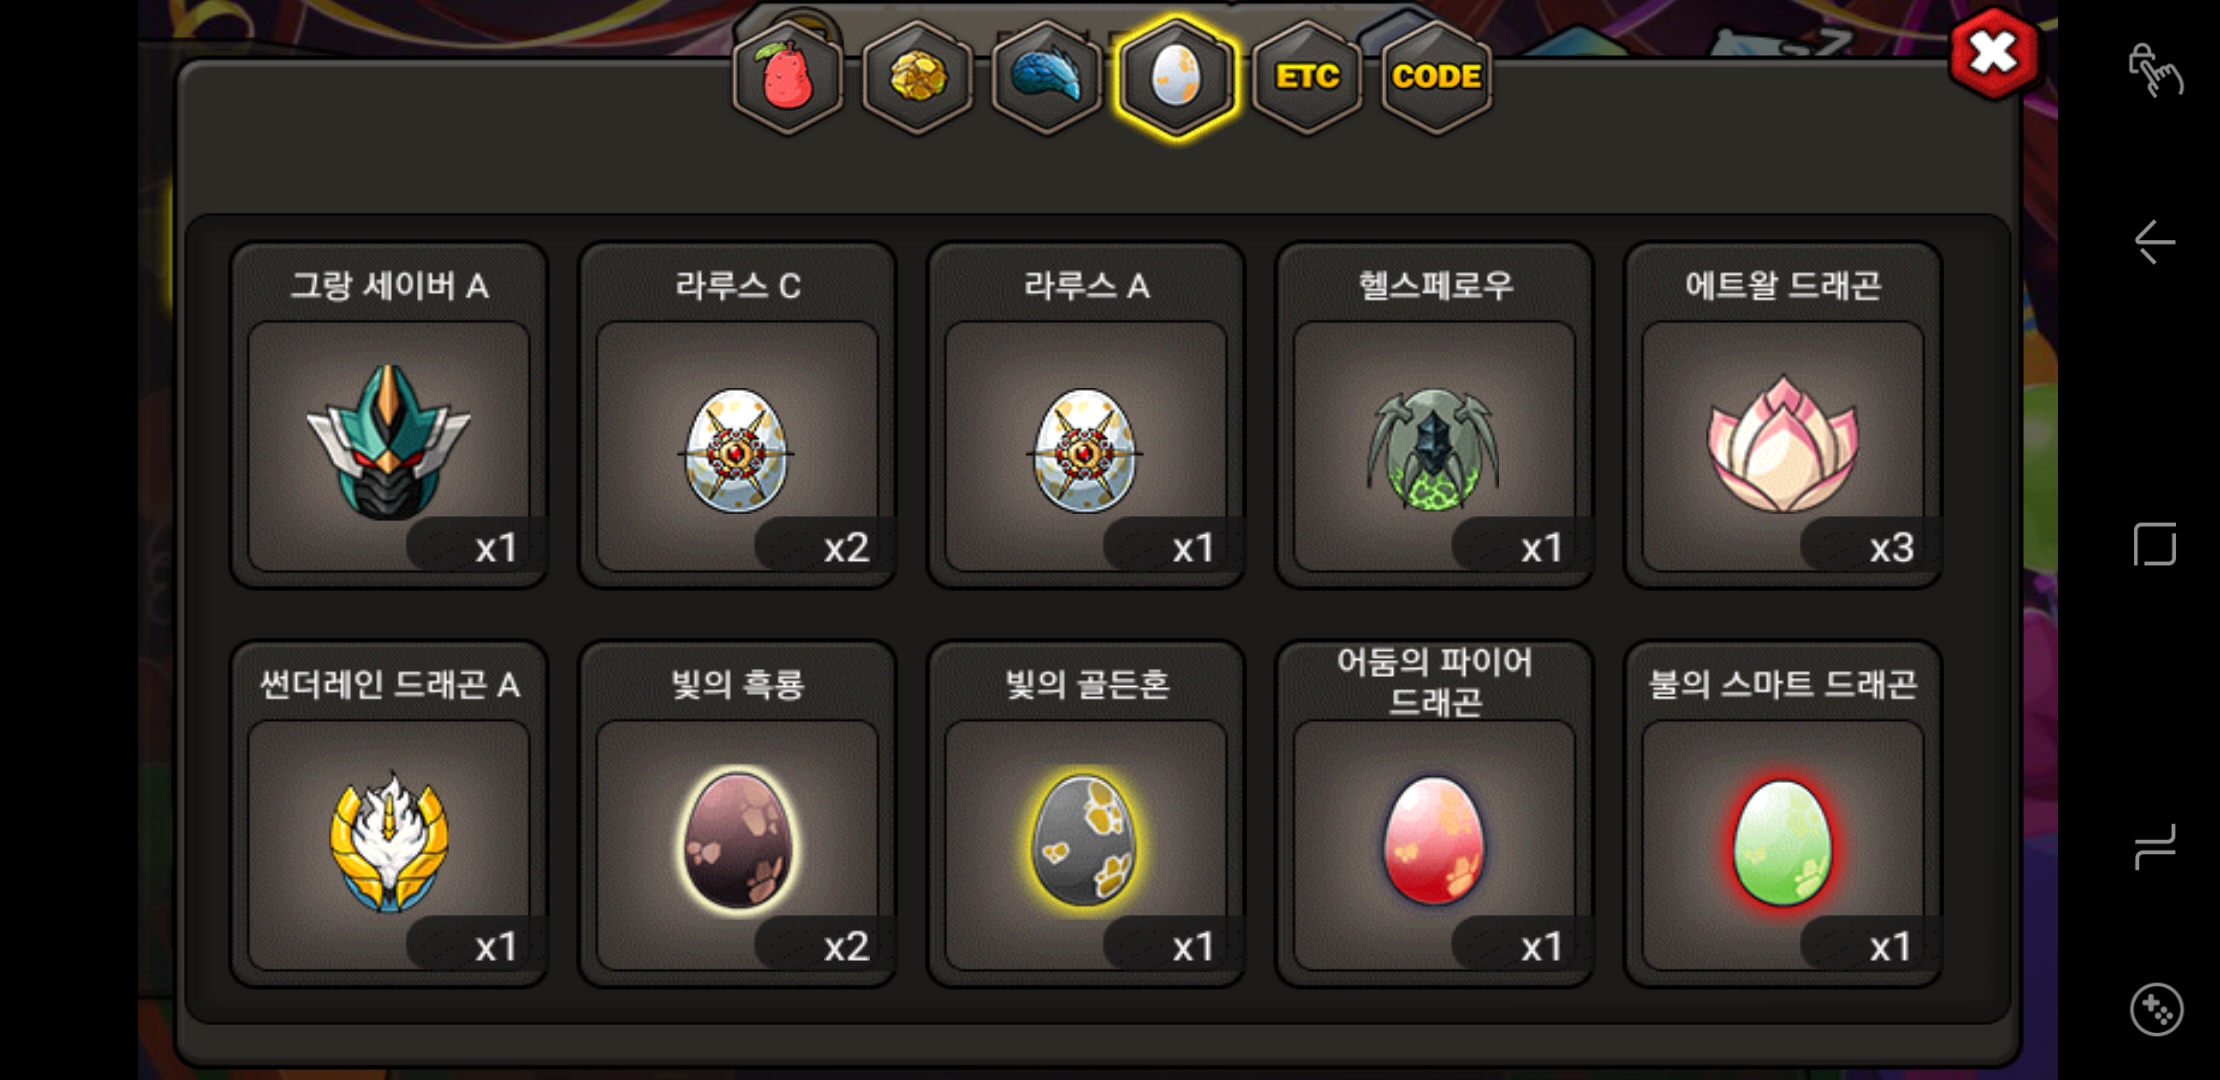Select the 그랑 세이버 A helmet item
This screenshot has width=2220, height=1080.
coord(389,416)
